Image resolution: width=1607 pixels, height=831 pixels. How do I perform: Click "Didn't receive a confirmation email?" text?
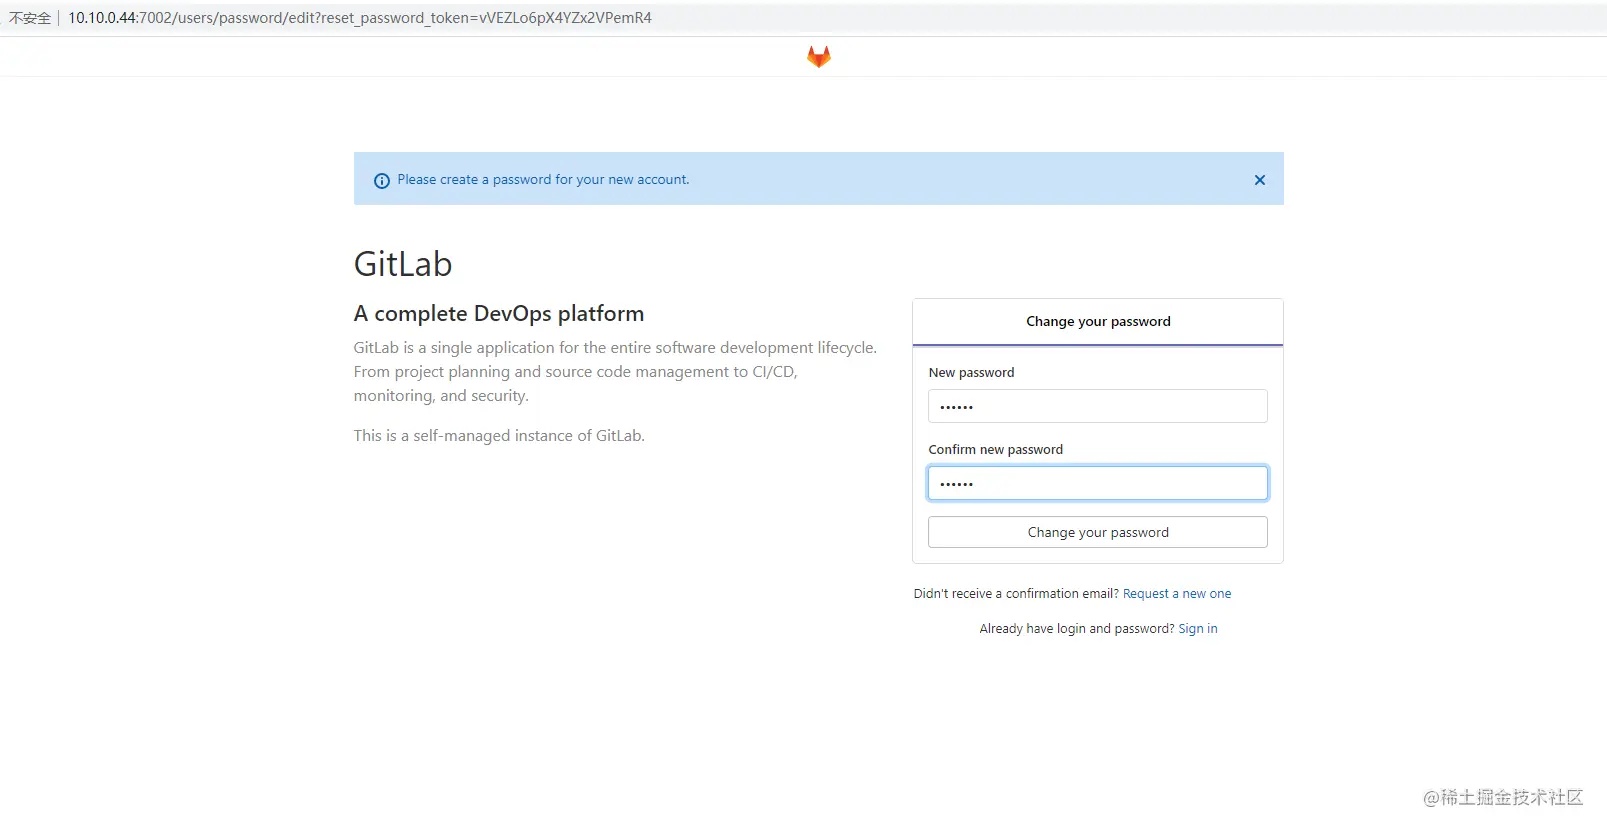[x=1016, y=594]
